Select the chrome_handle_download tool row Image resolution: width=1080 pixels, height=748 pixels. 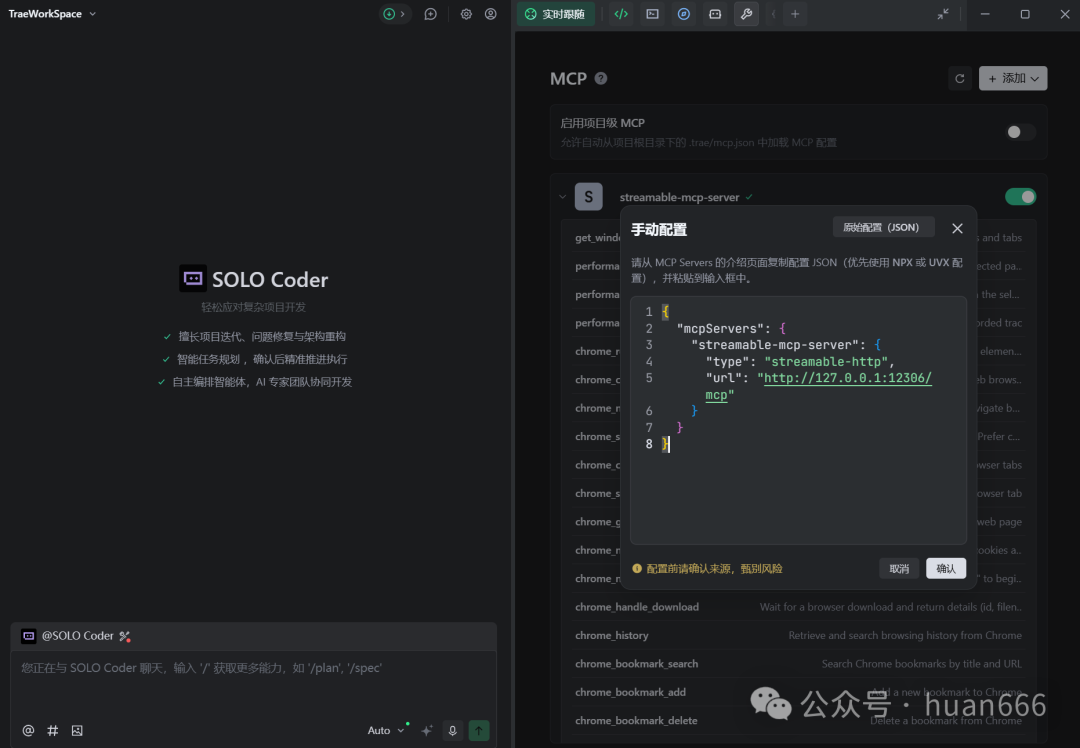point(798,607)
